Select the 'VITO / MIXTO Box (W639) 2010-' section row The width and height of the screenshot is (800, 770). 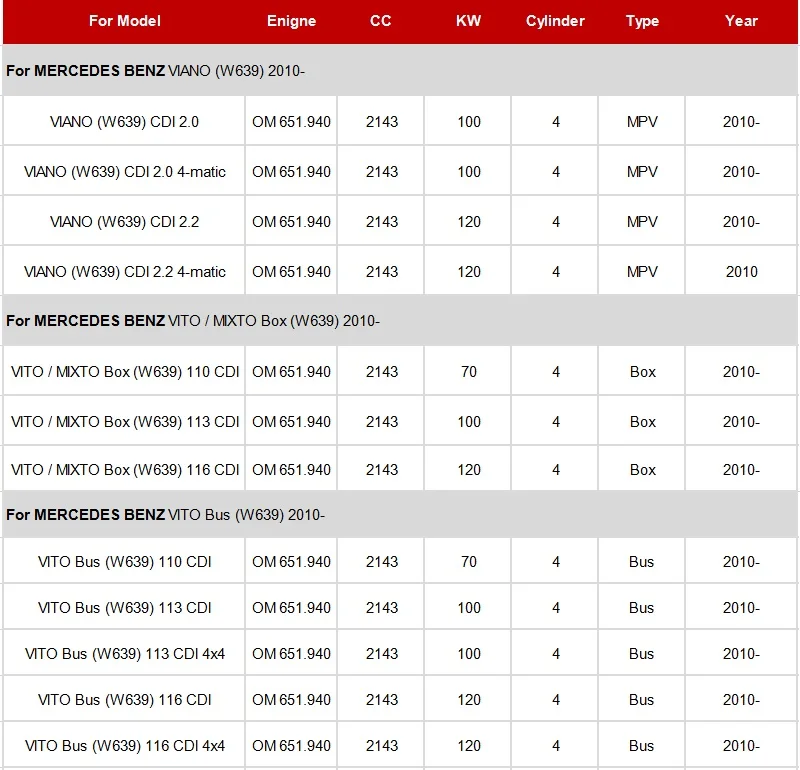[400, 320]
